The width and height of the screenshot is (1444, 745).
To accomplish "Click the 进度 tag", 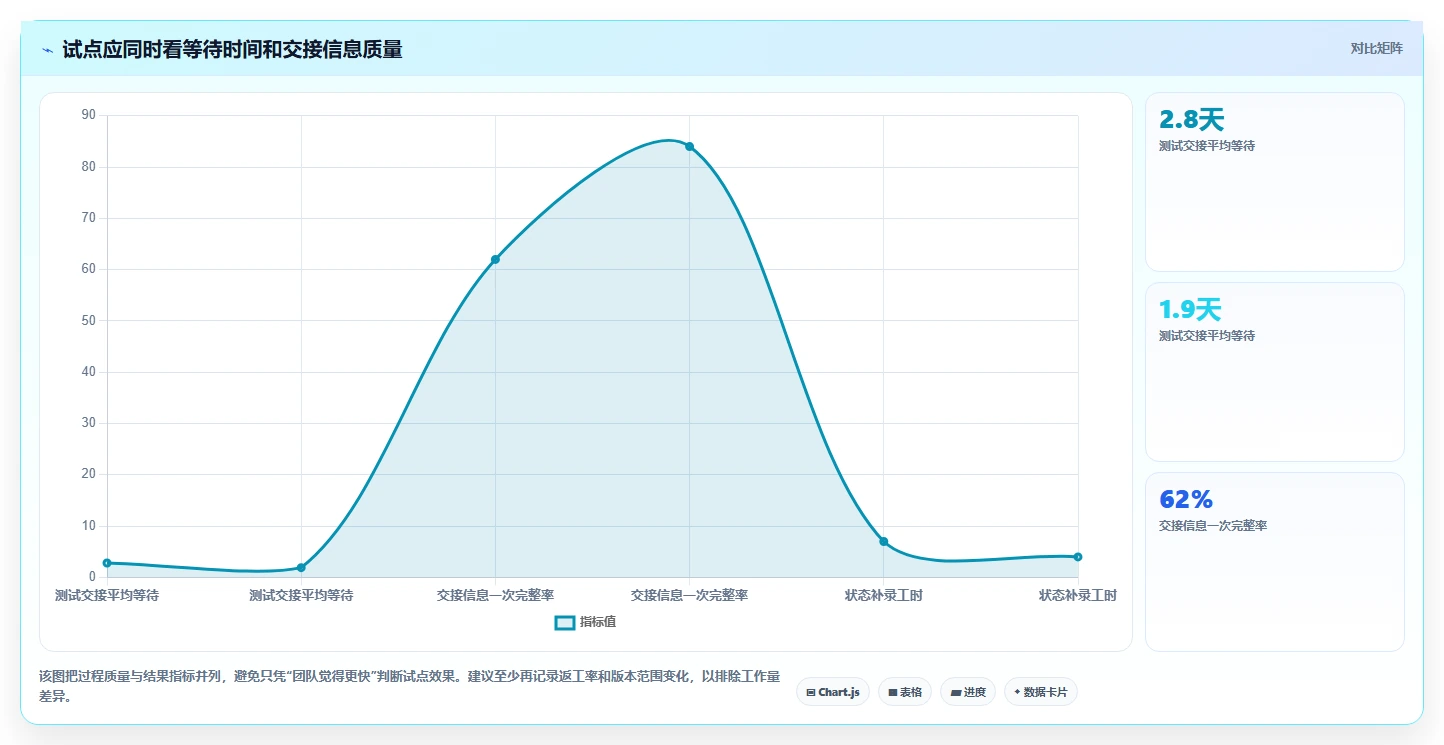I will click(968, 692).
